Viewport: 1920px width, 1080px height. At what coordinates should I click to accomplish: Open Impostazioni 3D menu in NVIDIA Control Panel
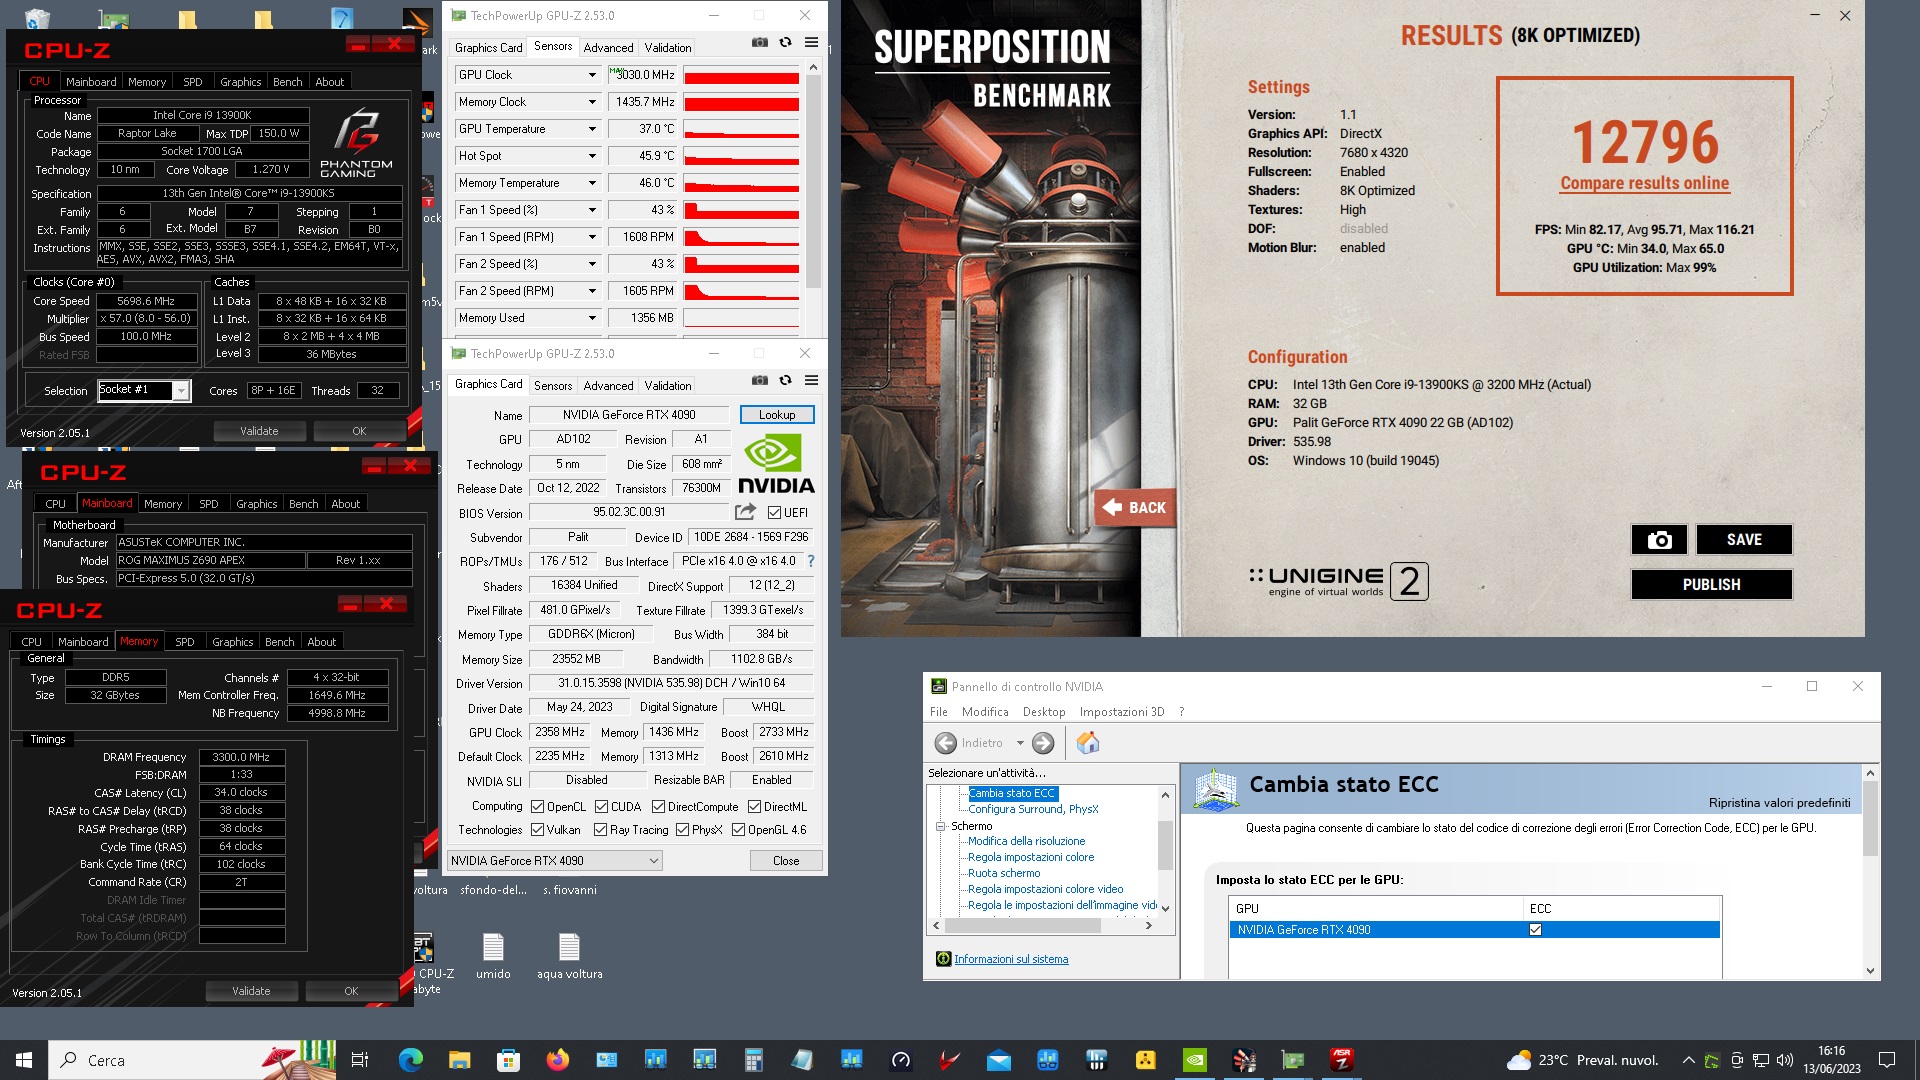(x=1122, y=712)
